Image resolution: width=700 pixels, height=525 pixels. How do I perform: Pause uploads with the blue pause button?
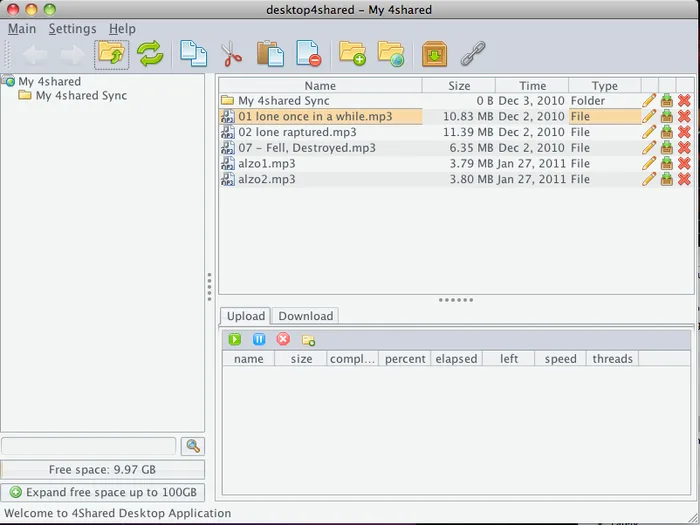pyautogui.click(x=259, y=340)
